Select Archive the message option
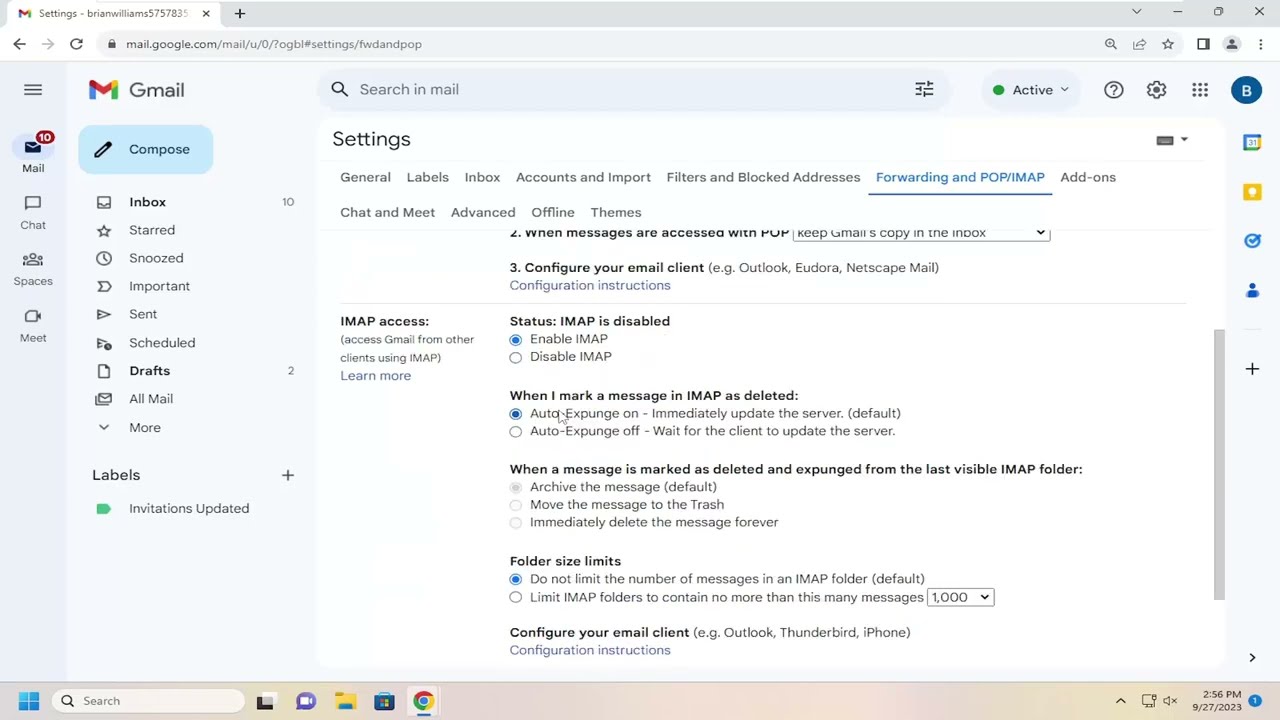1280x720 pixels. coord(516,487)
